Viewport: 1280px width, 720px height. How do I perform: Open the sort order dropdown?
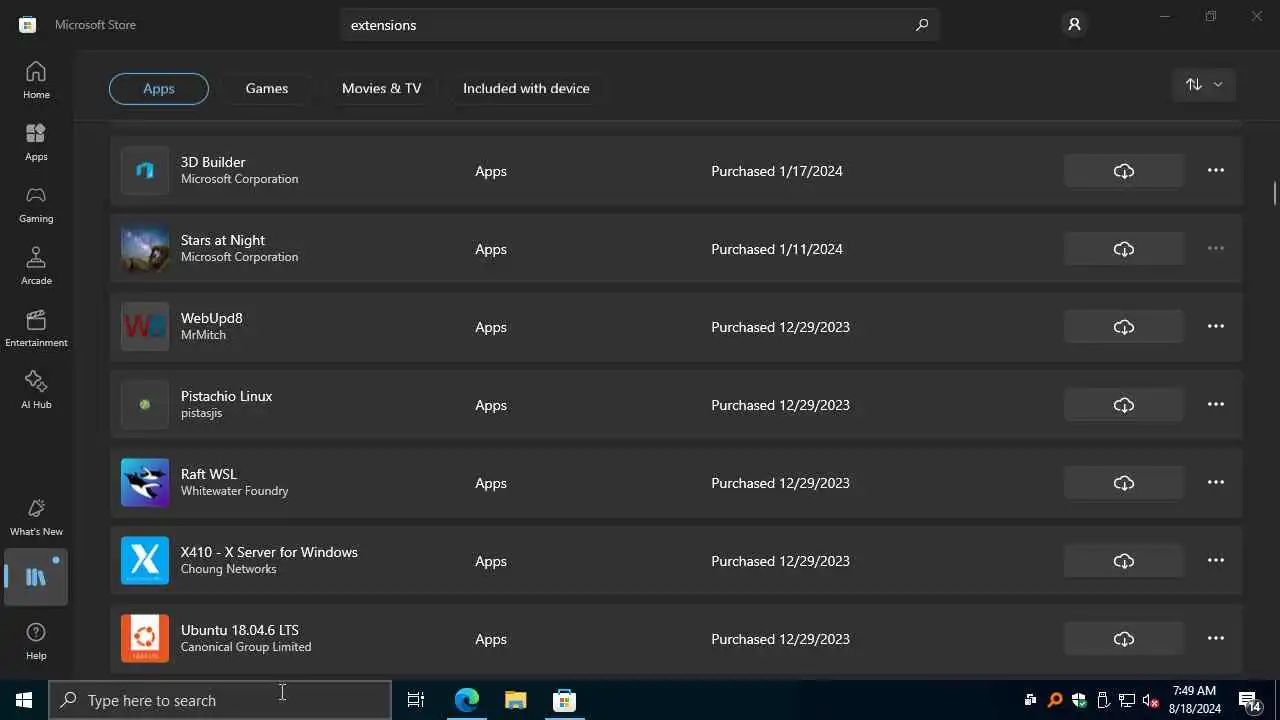pos(1204,85)
